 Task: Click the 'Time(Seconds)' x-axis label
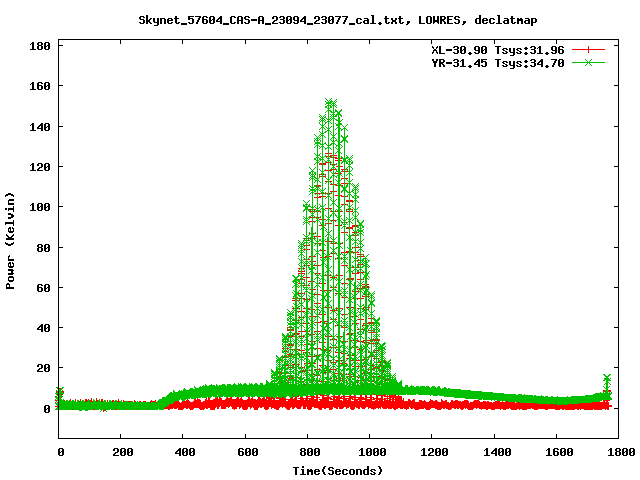coord(338,471)
